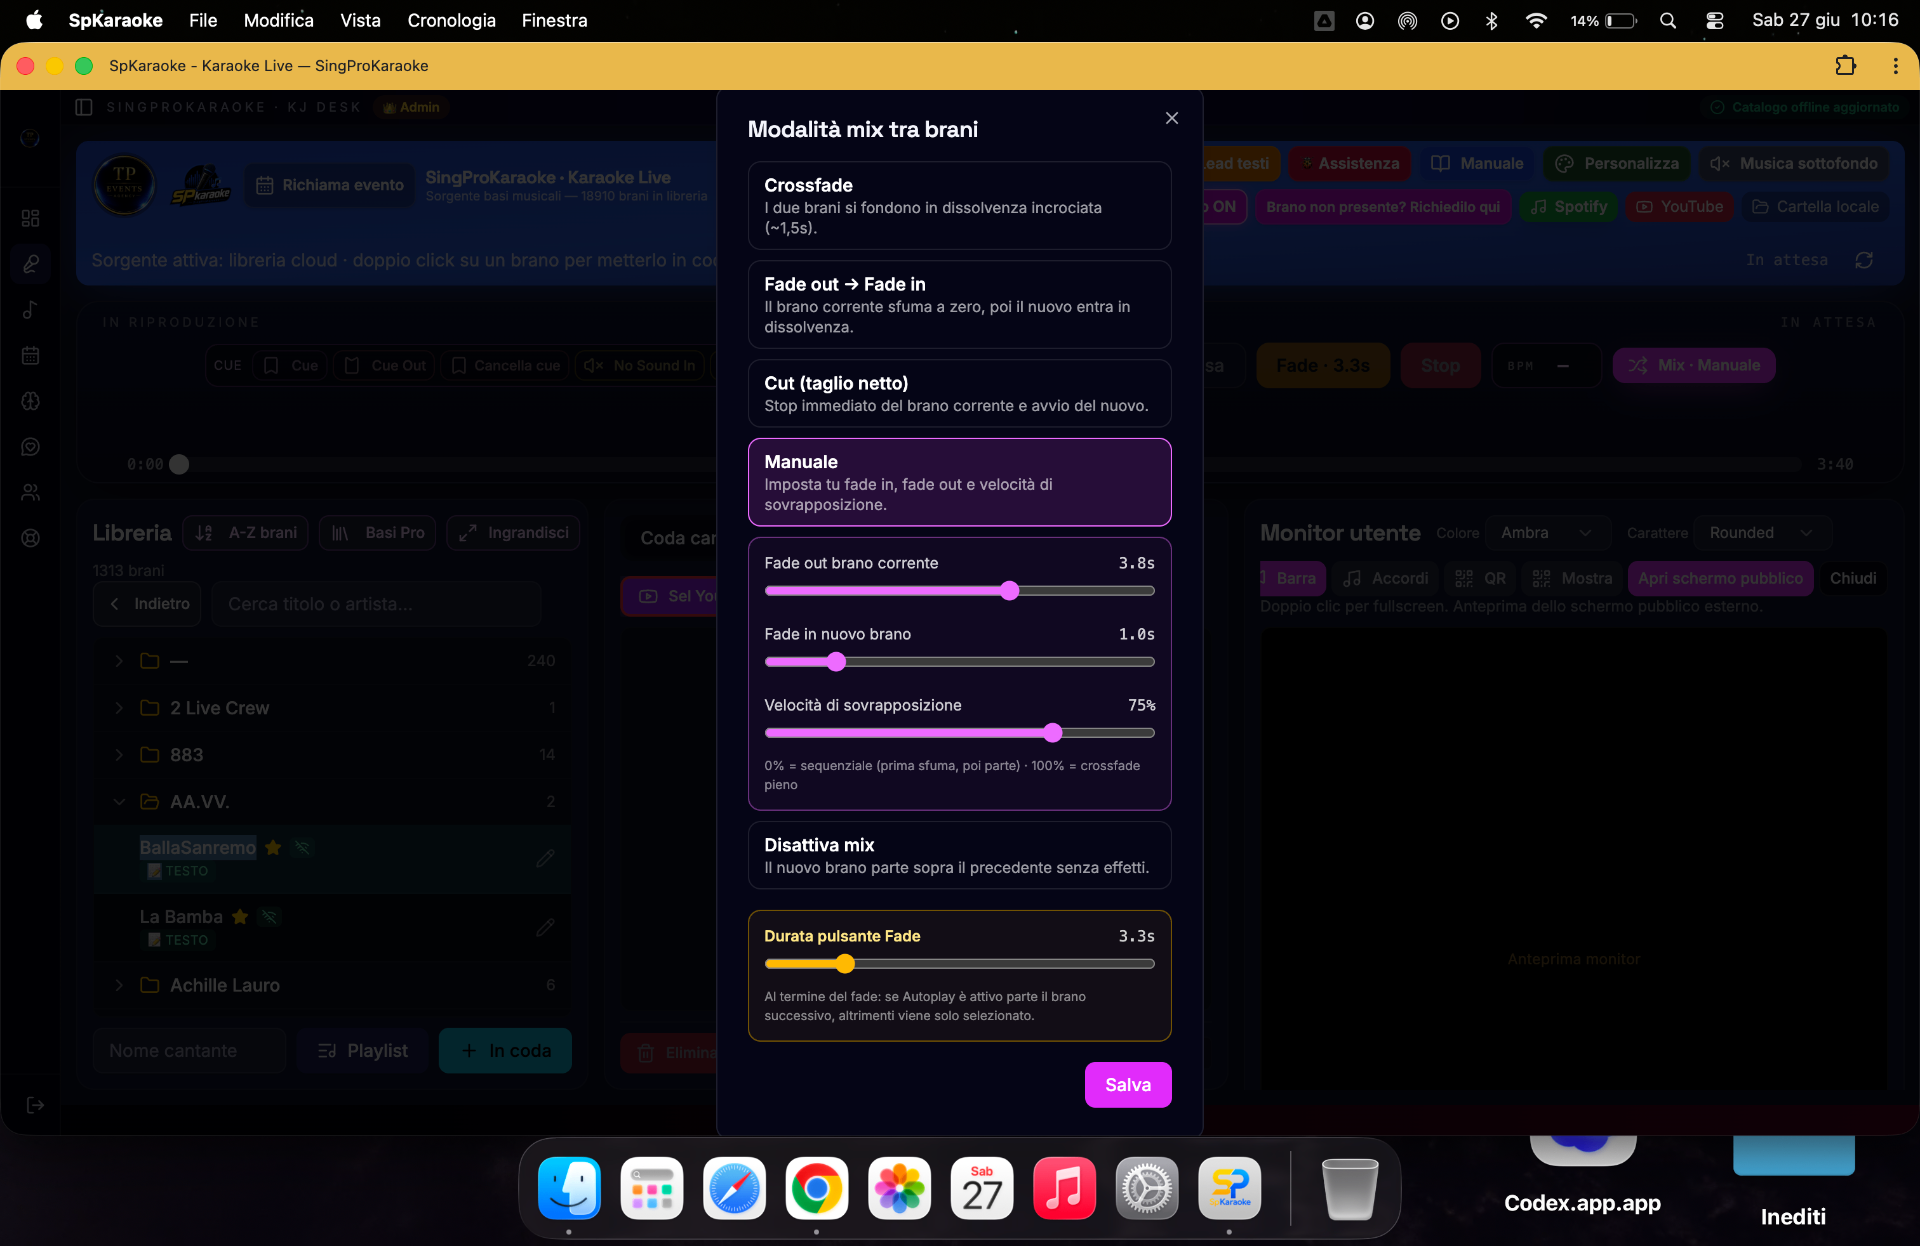Adjust the Fade out brano corrente slider
The height and width of the screenshot is (1246, 1920).
pos(960,591)
